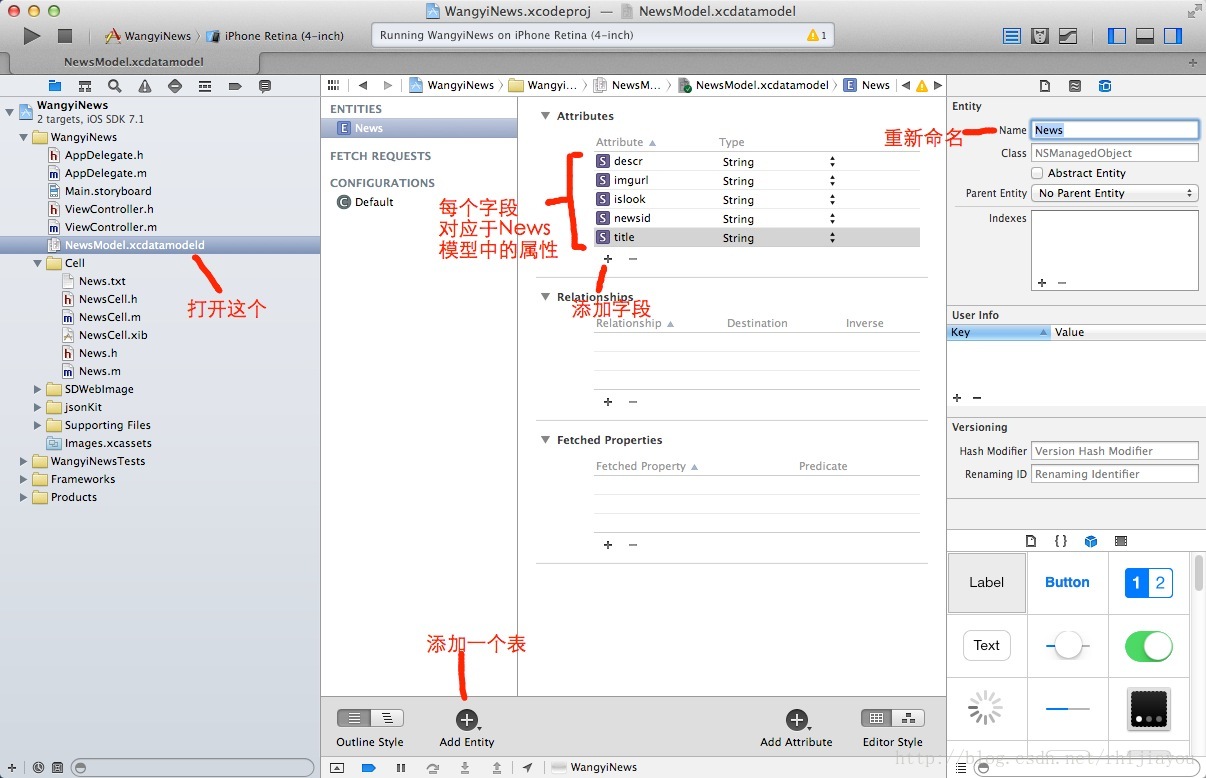This screenshot has width=1206, height=778.
Task: Open the Object library cube icon
Action: [x=1091, y=541]
